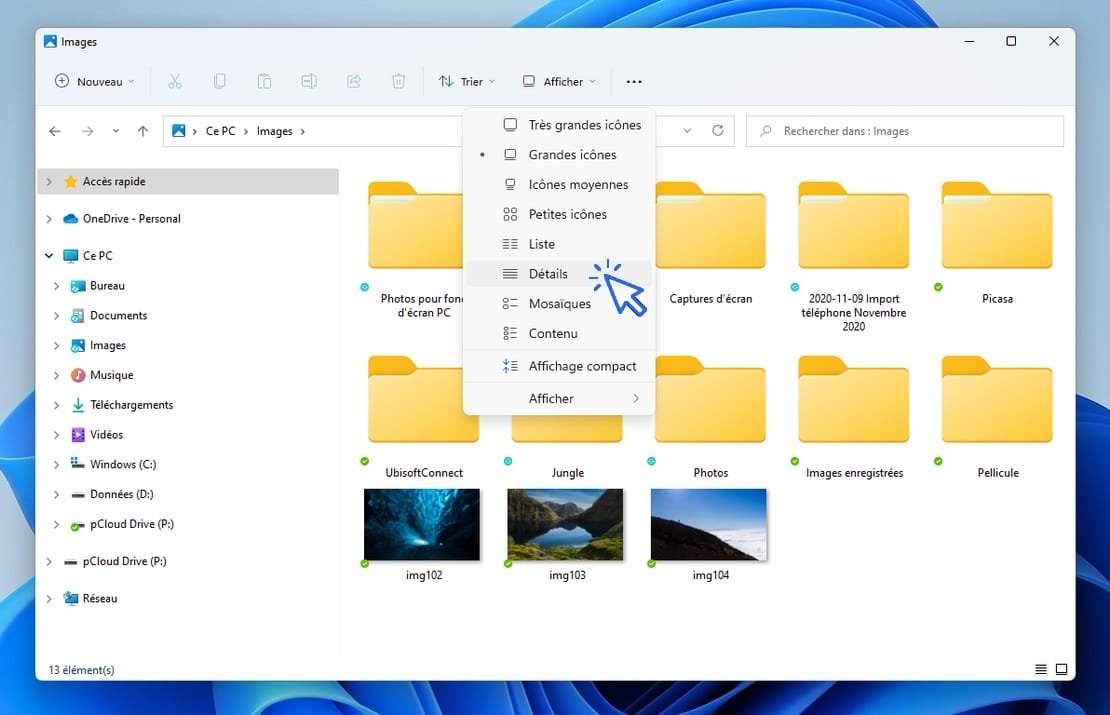Open the Picasa folder
Screen dimensions: 1110x715
point(997,243)
